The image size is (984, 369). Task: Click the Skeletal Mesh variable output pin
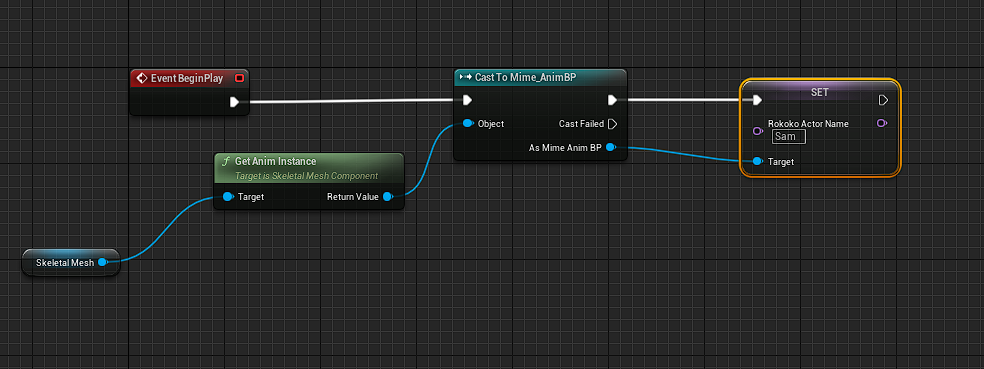pyautogui.click(x=103, y=262)
